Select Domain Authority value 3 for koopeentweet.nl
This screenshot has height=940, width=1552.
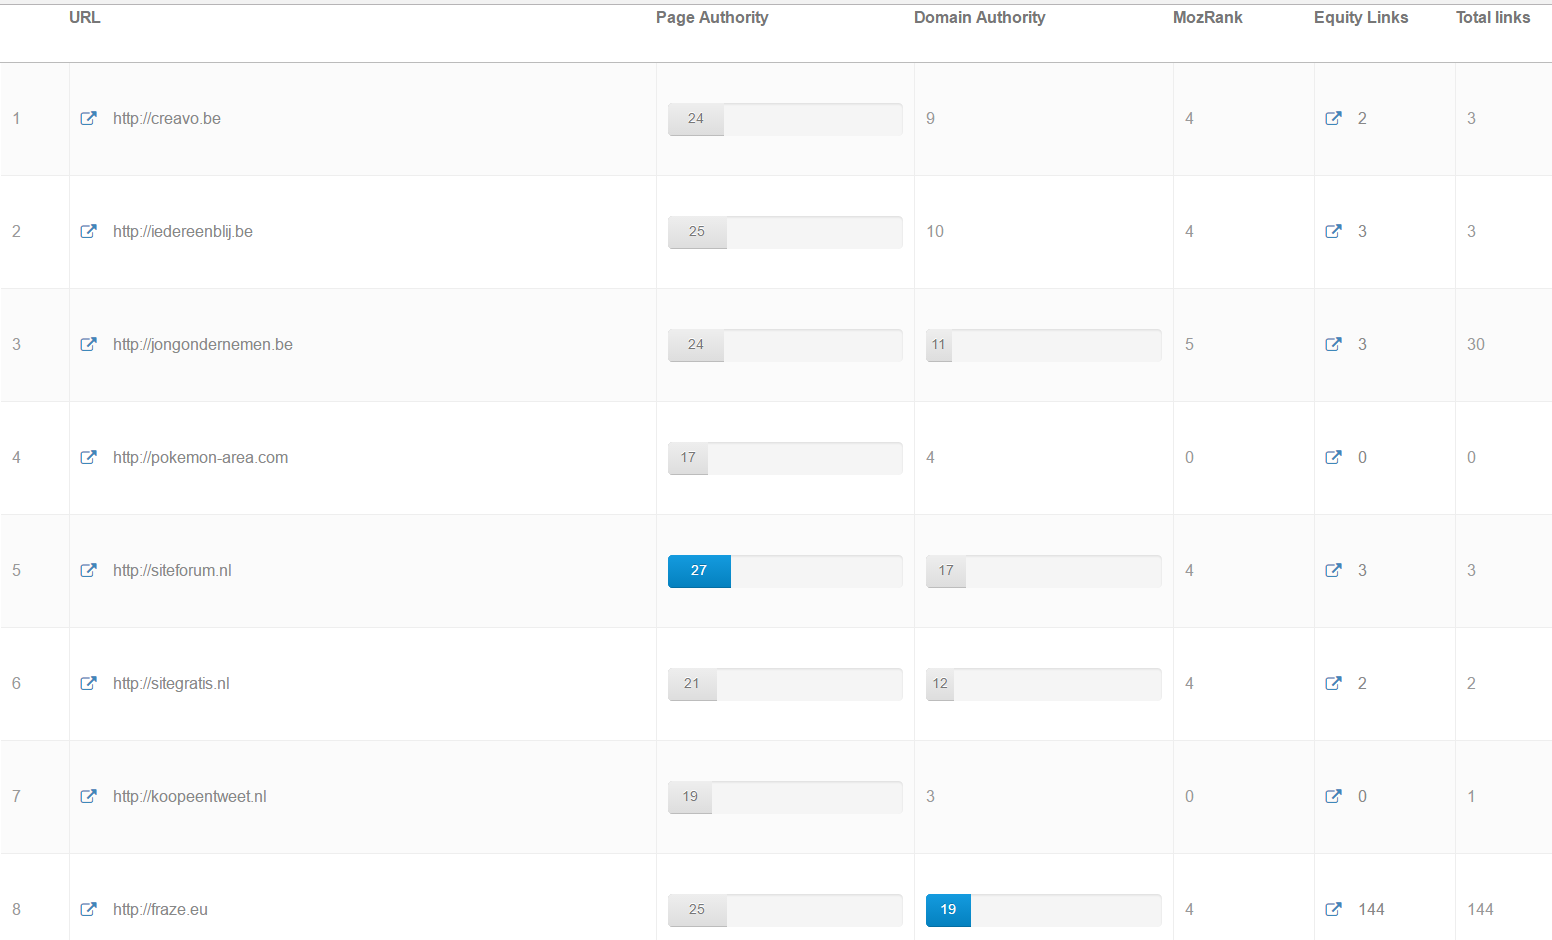930,796
